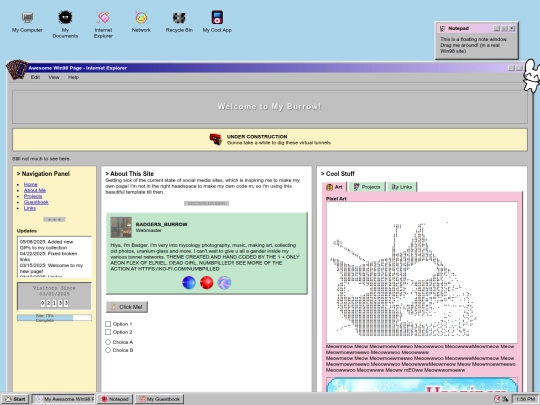Viewport: 540px width, 405px height.
Task: Click the Webmaster label under BADGERS_BURROW
Action: tap(148, 230)
